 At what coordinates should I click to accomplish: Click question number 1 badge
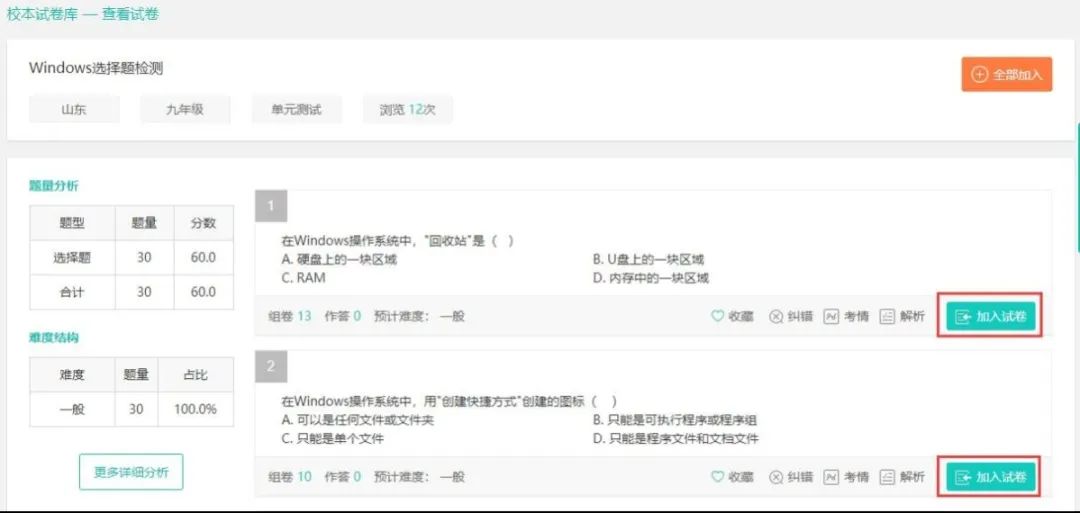tap(271, 206)
